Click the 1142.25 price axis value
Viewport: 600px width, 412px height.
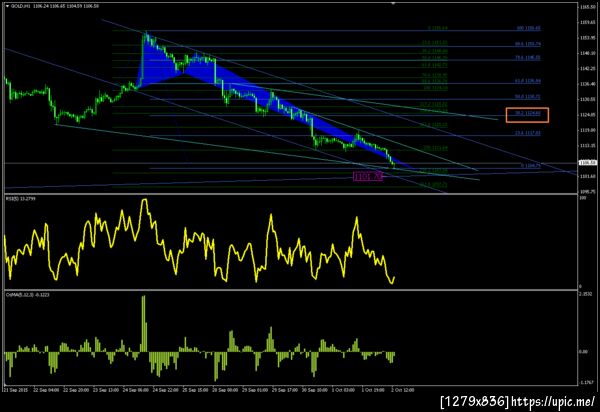(587, 68)
